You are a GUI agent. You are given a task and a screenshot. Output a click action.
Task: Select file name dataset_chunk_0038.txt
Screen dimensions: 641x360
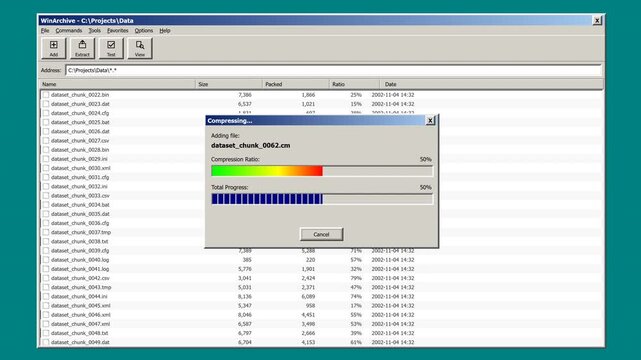(80, 241)
